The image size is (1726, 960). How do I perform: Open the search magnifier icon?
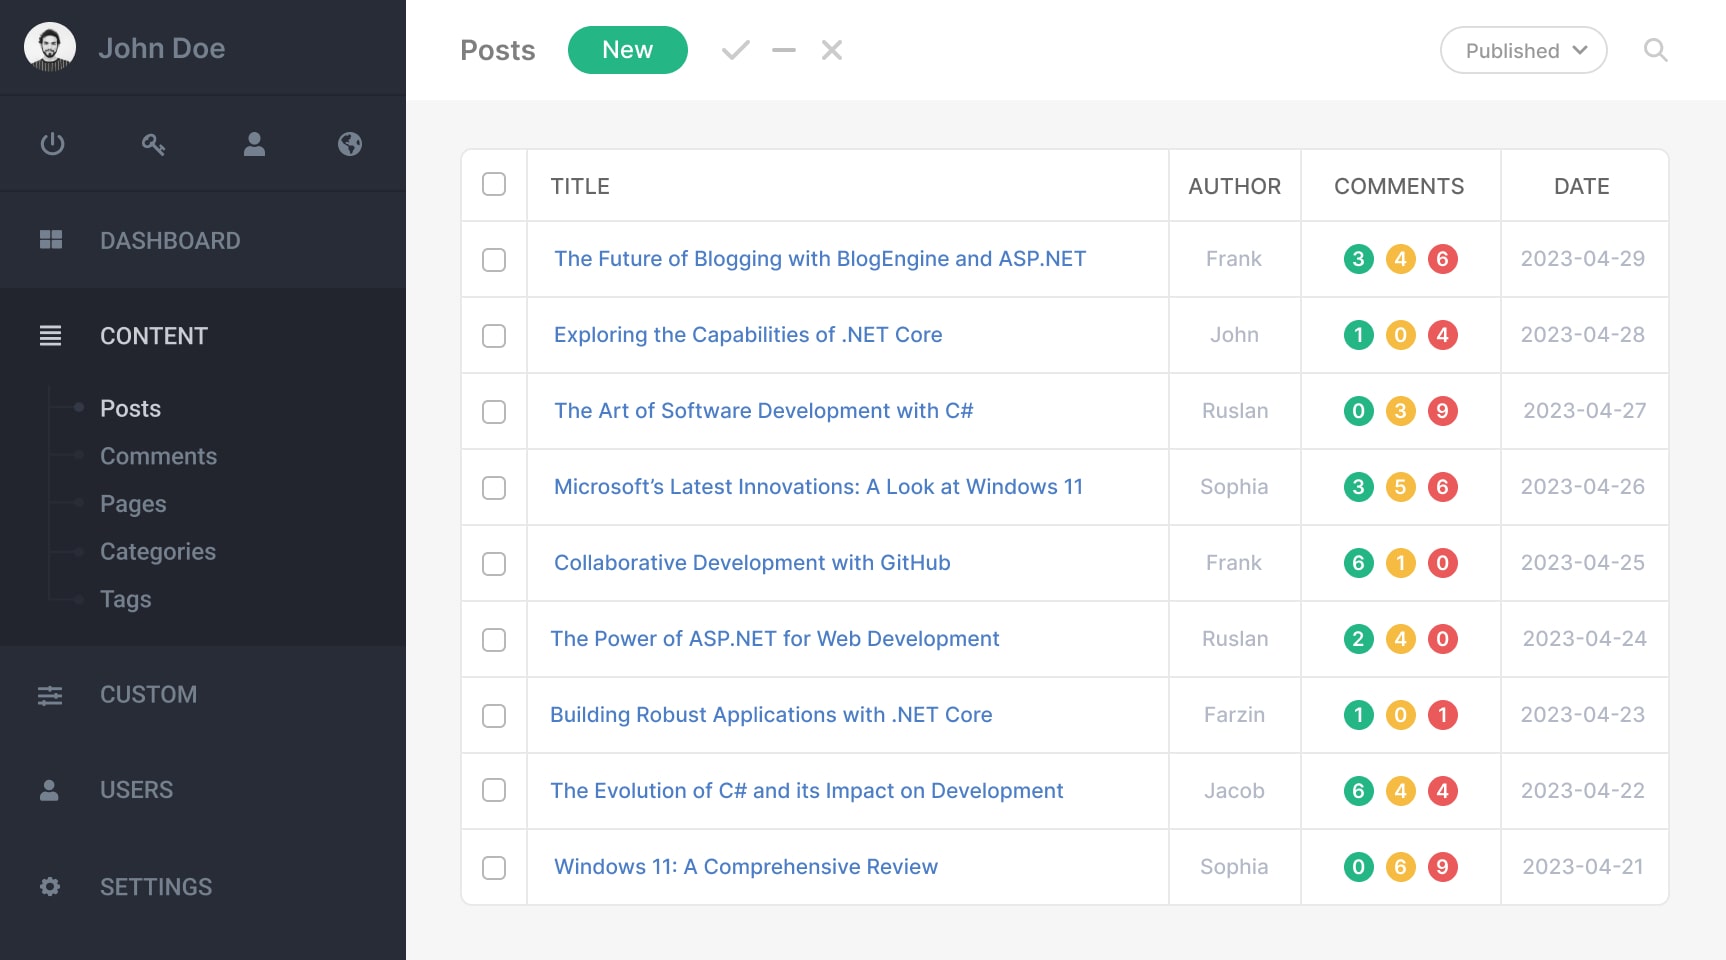pos(1655,49)
